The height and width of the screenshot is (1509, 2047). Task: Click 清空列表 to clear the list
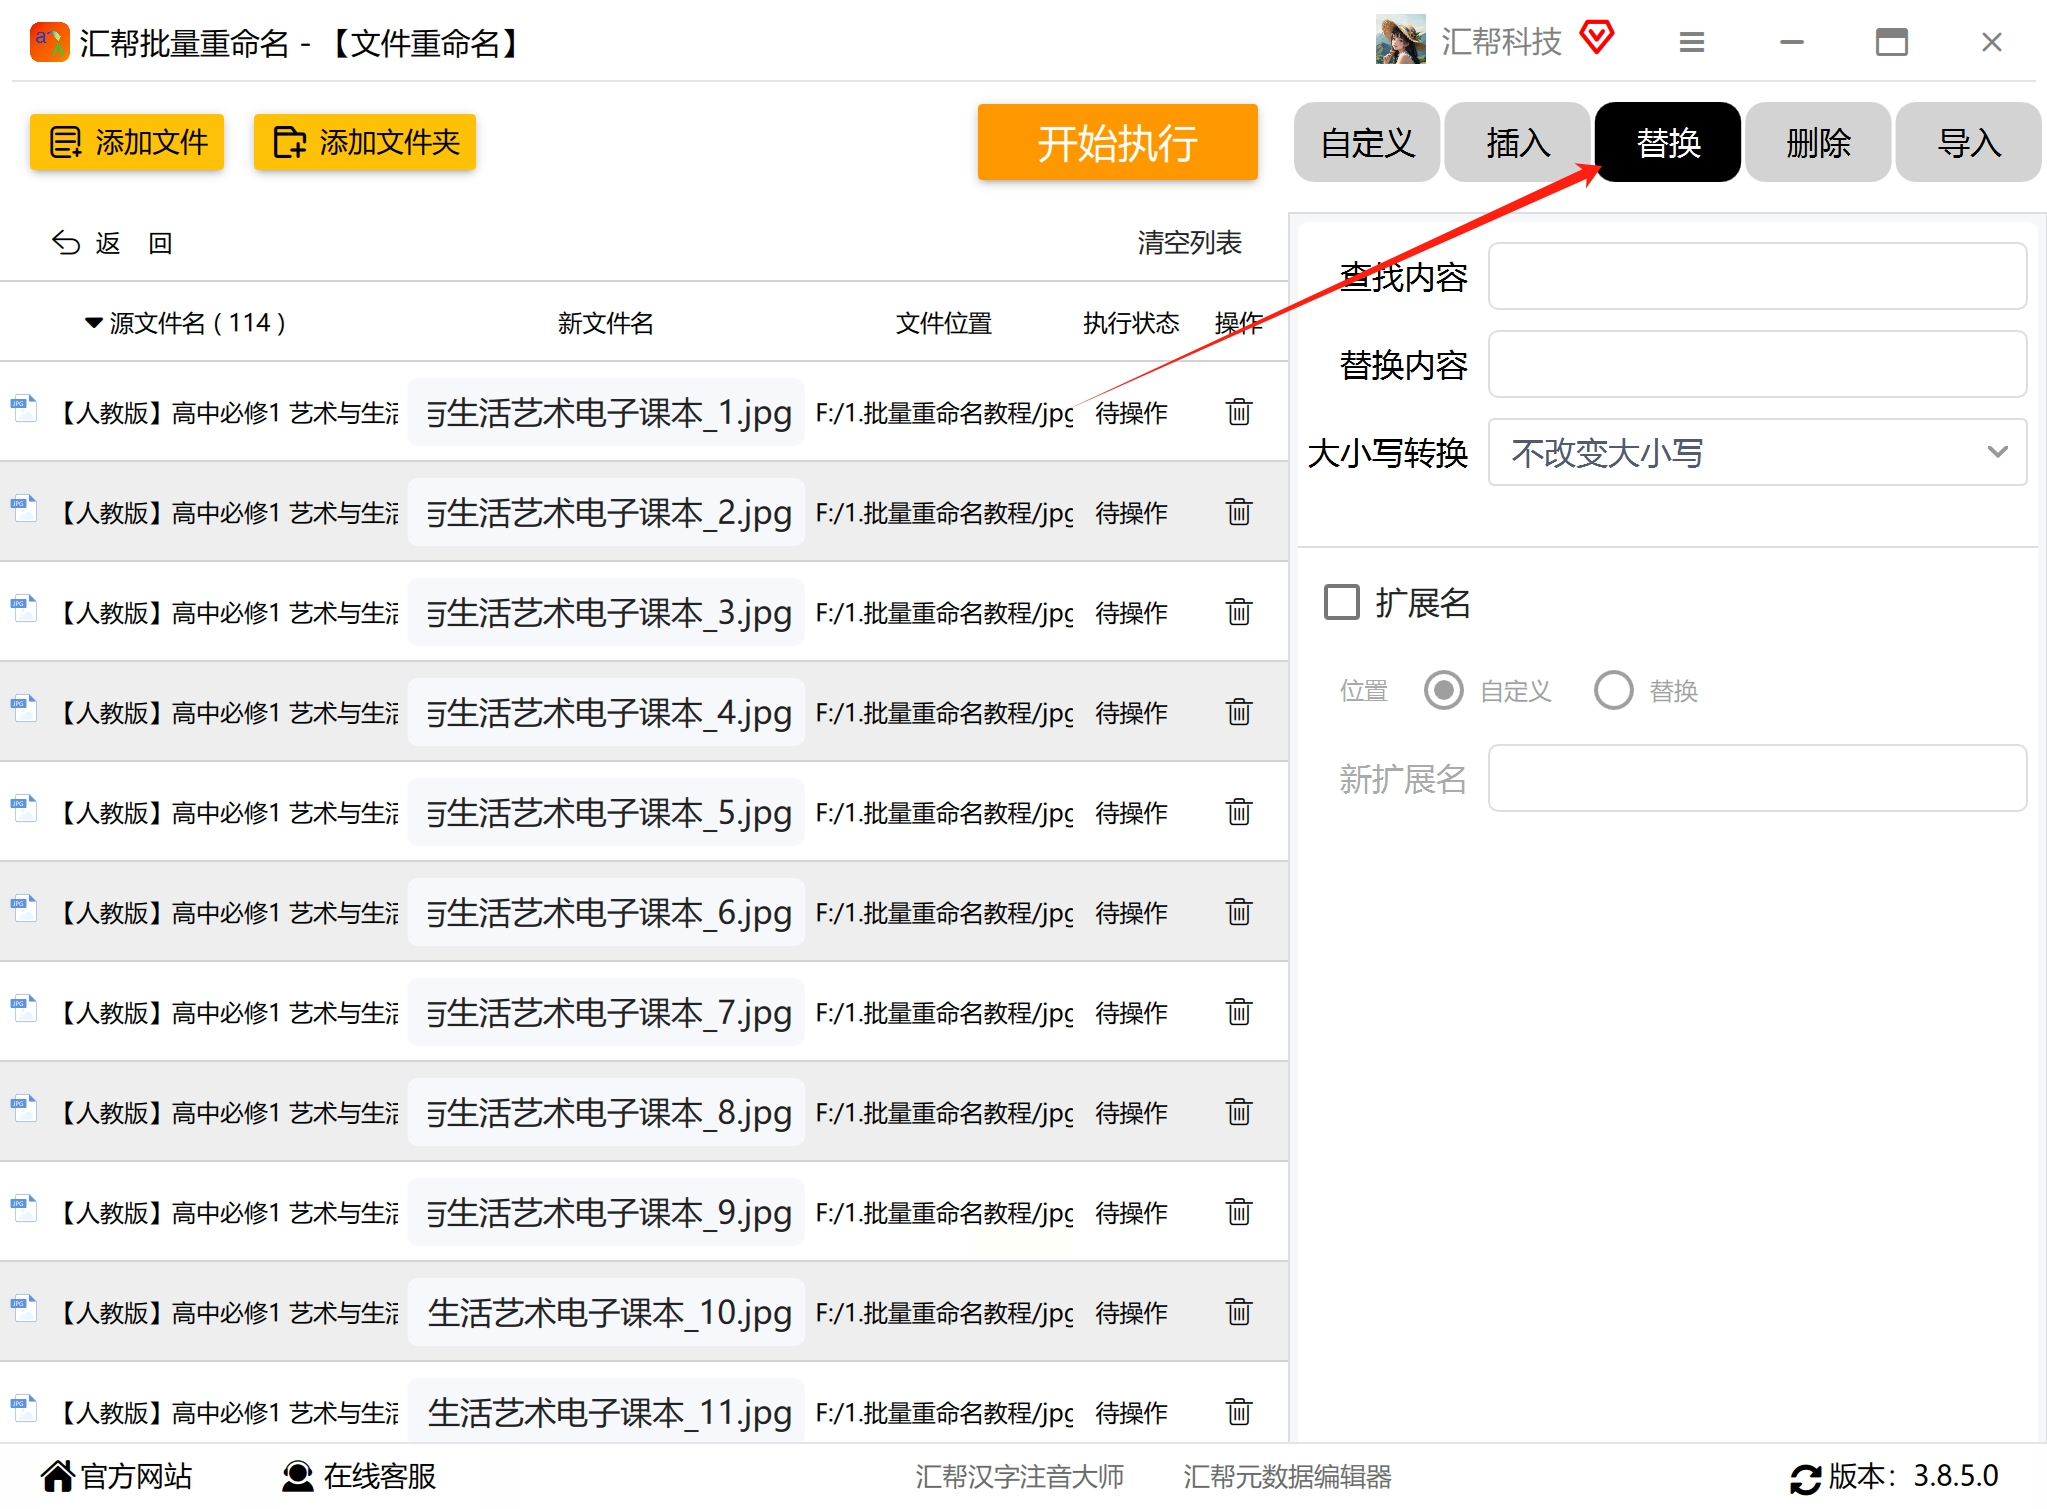1188,243
